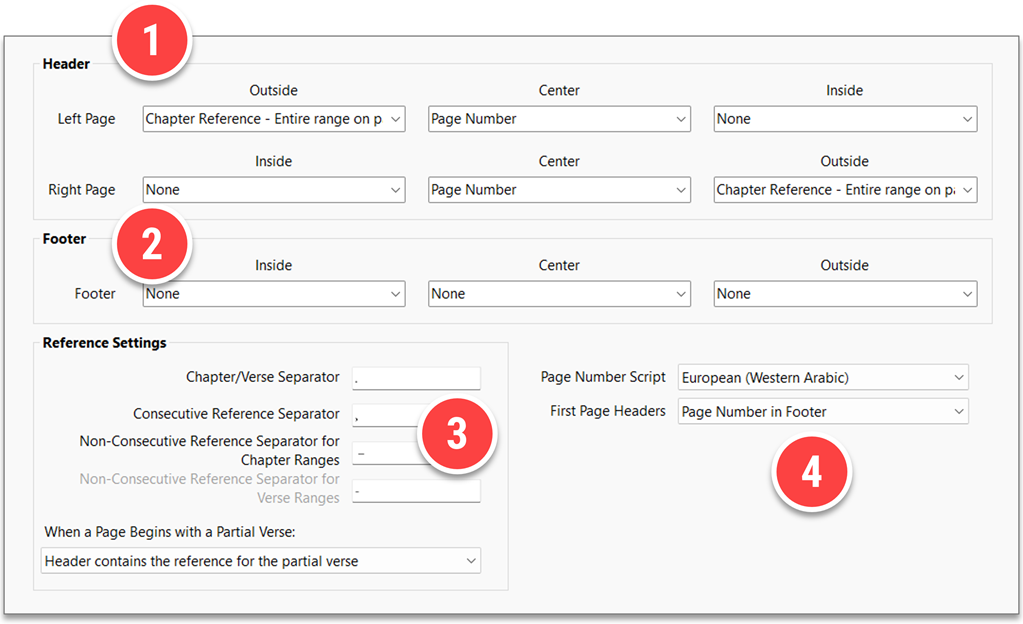
Task: Open the Page Number Script dropdown
Action: point(823,377)
